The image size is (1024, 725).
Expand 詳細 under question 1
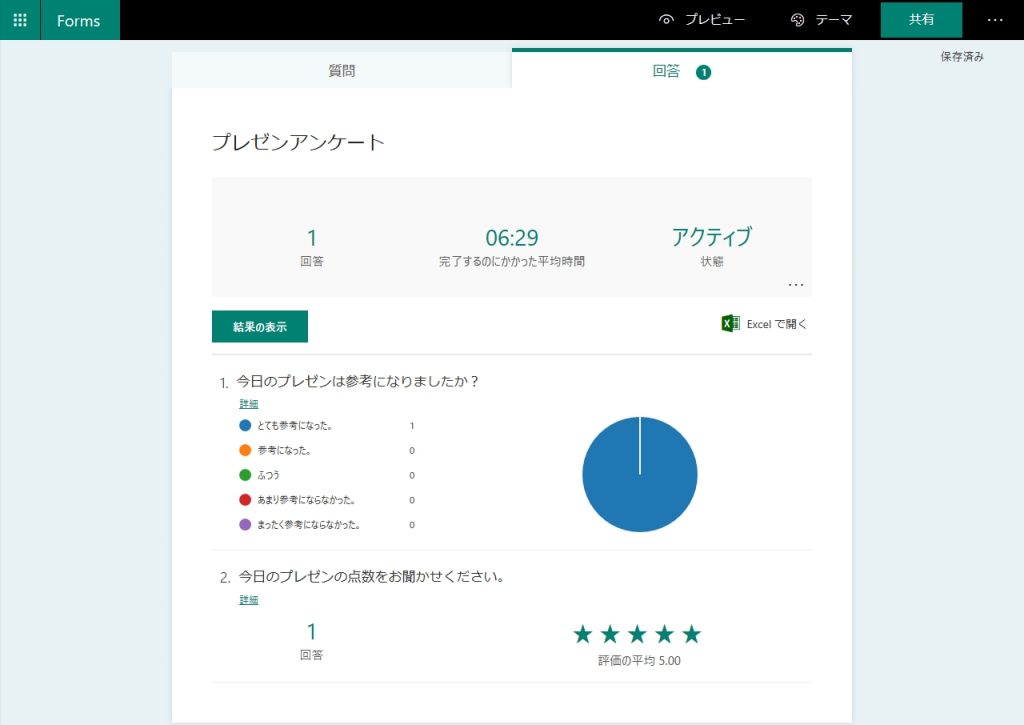(247, 403)
